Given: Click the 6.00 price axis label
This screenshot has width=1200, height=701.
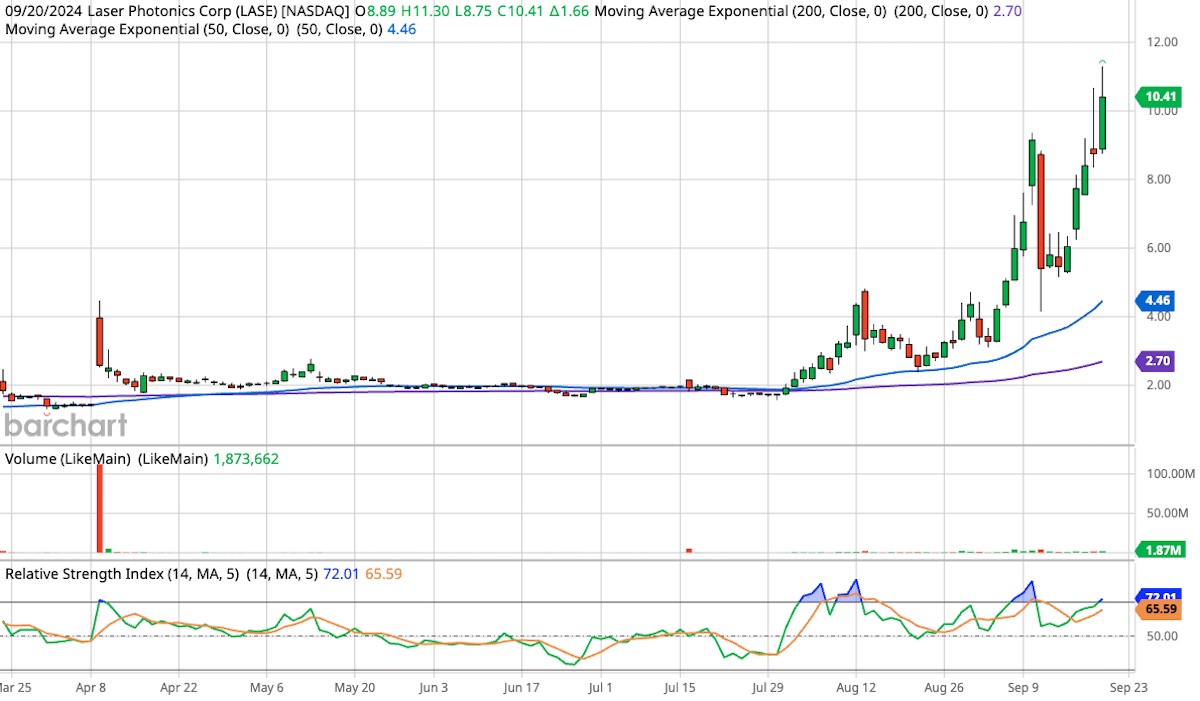Looking at the screenshot, I should point(1160,248).
